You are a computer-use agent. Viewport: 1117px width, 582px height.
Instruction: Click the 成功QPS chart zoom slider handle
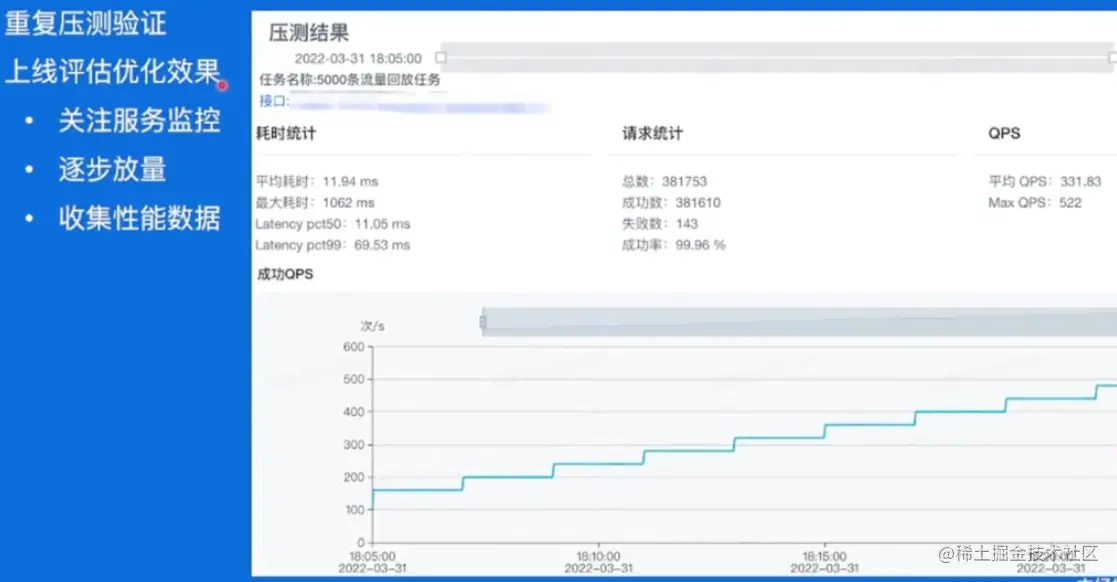(x=483, y=322)
